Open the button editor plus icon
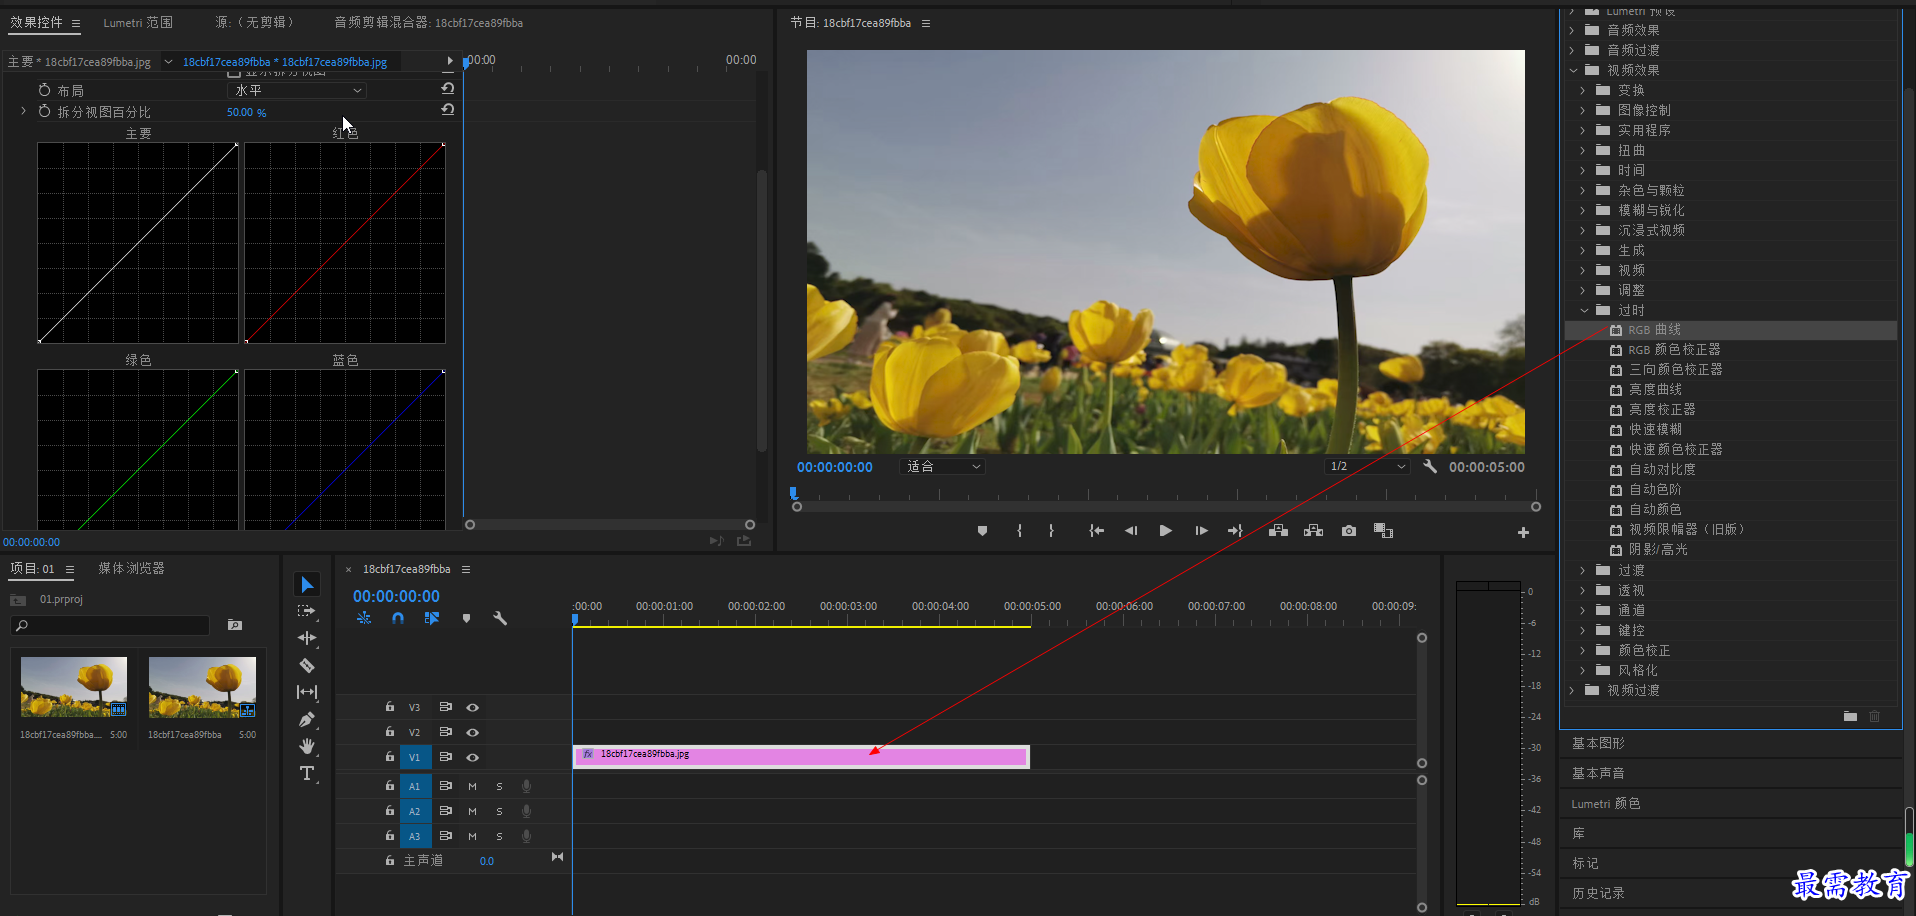Screen dimensions: 1916x916 [x=1523, y=532]
